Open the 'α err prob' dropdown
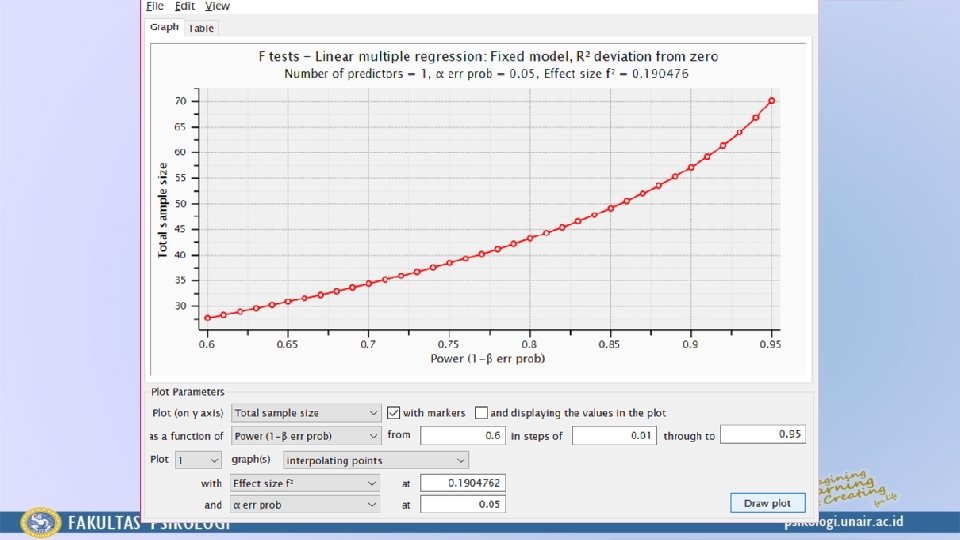The height and width of the screenshot is (540, 960). point(304,504)
